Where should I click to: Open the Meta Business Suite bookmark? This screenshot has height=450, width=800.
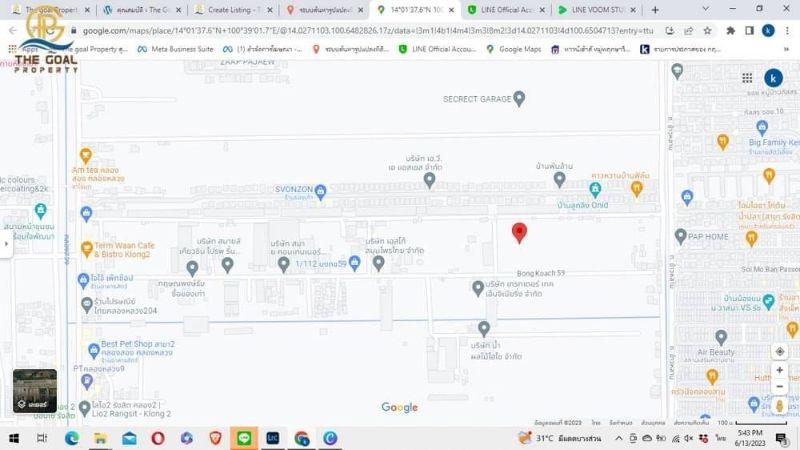coord(175,49)
